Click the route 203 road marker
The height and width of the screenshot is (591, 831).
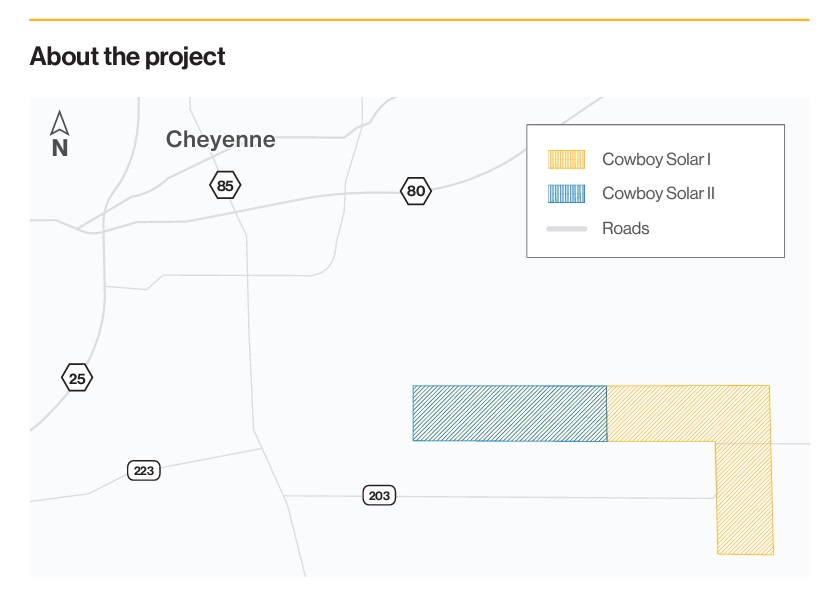pyautogui.click(x=379, y=496)
